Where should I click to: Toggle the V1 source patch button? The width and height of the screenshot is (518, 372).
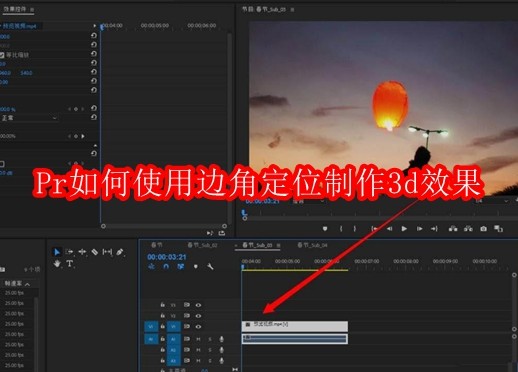[x=151, y=327]
